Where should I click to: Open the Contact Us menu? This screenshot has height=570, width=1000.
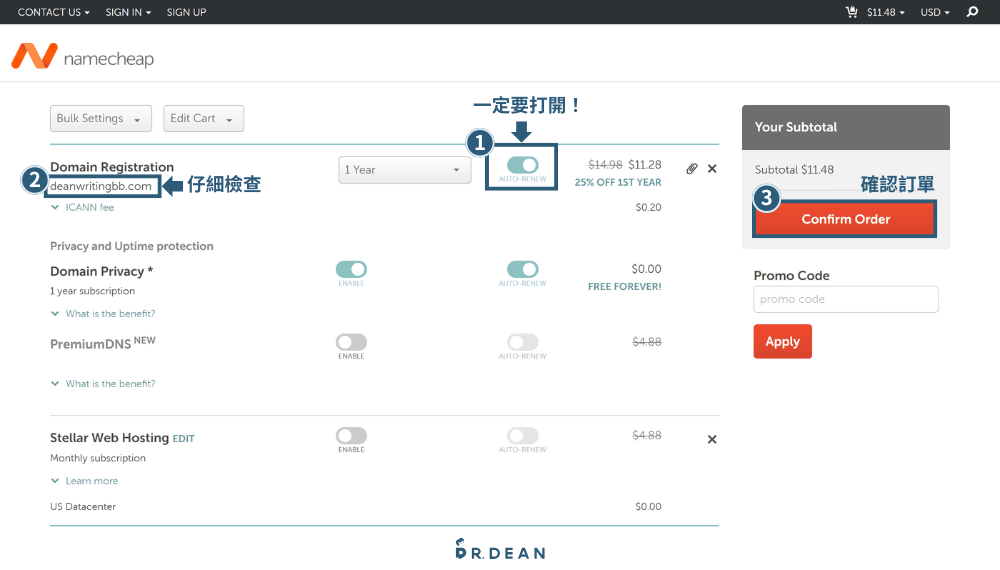click(x=54, y=12)
